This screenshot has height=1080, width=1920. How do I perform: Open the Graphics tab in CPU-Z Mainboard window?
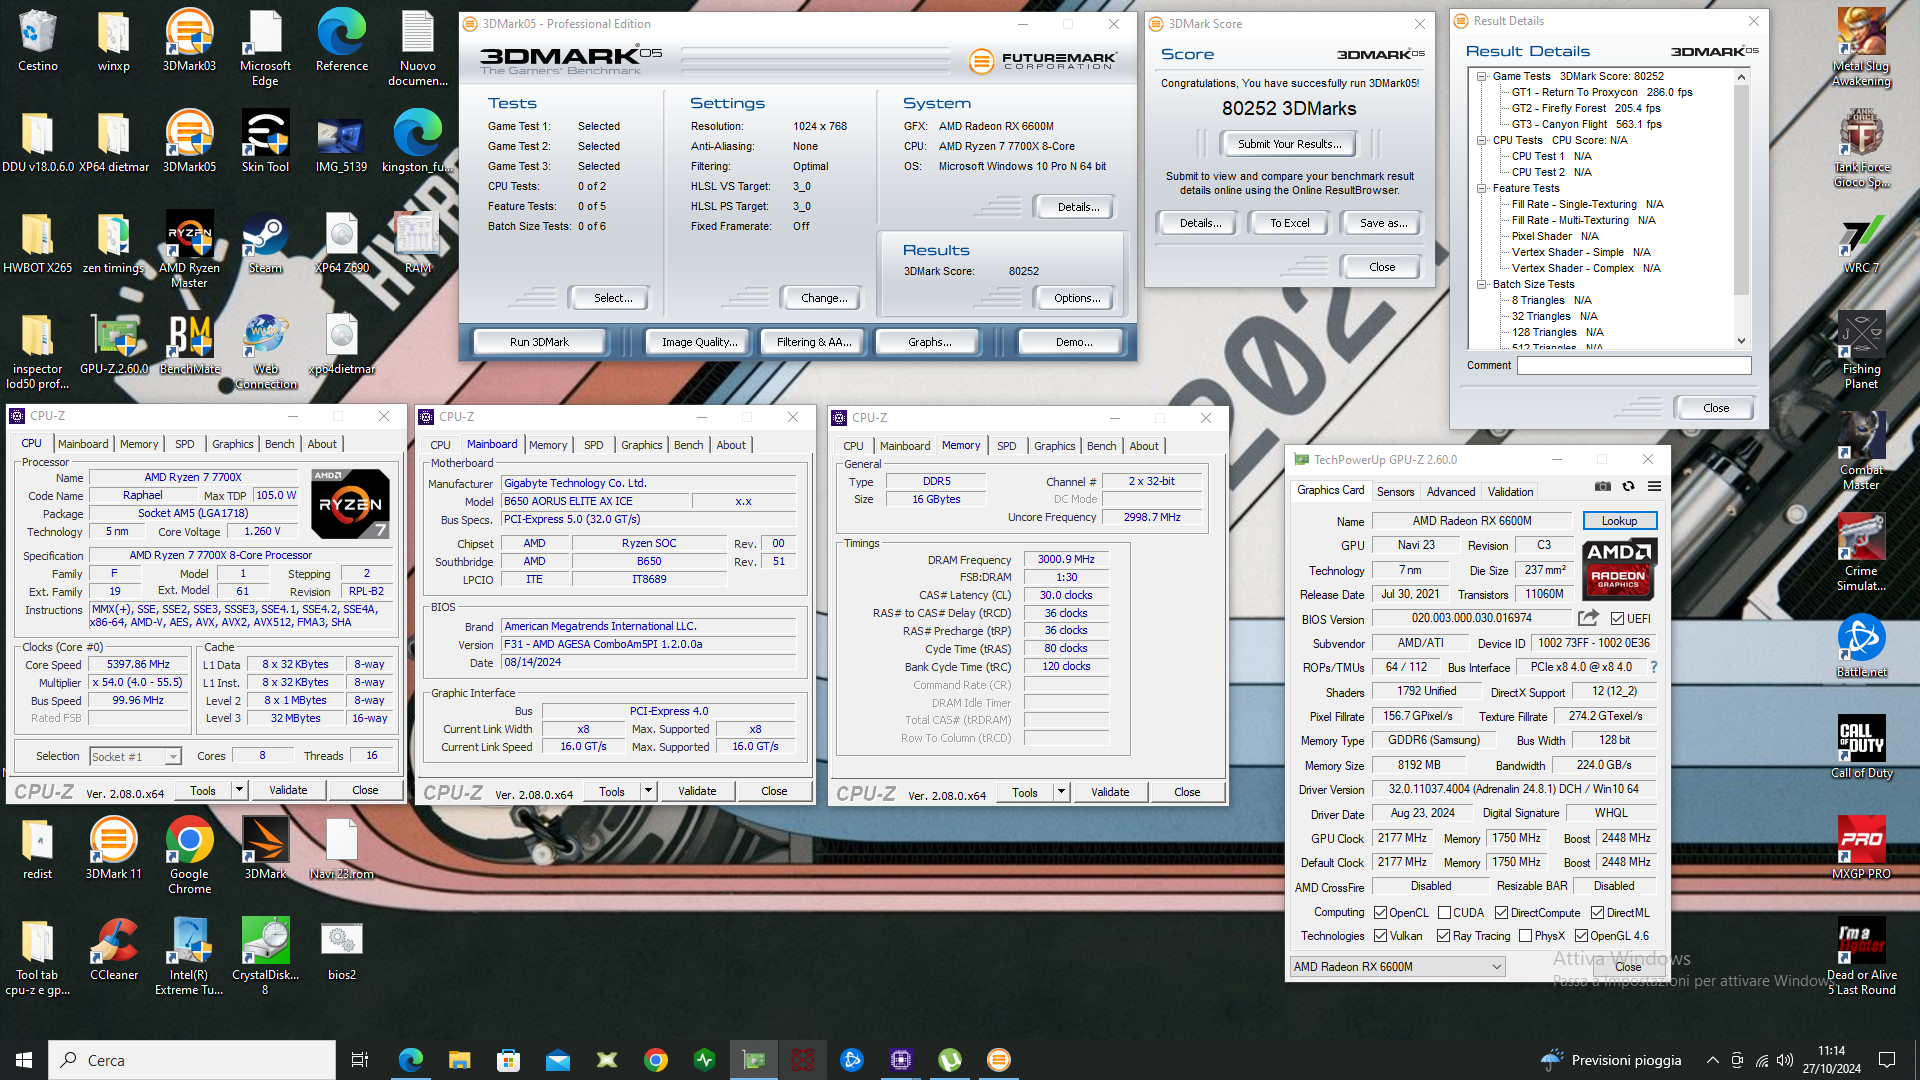tap(641, 445)
